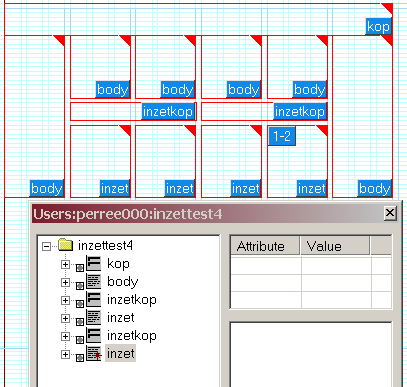The image size is (407, 387).
Task: Click the body label in far-left column
Action: pyautogui.click(x=46, y=189)
